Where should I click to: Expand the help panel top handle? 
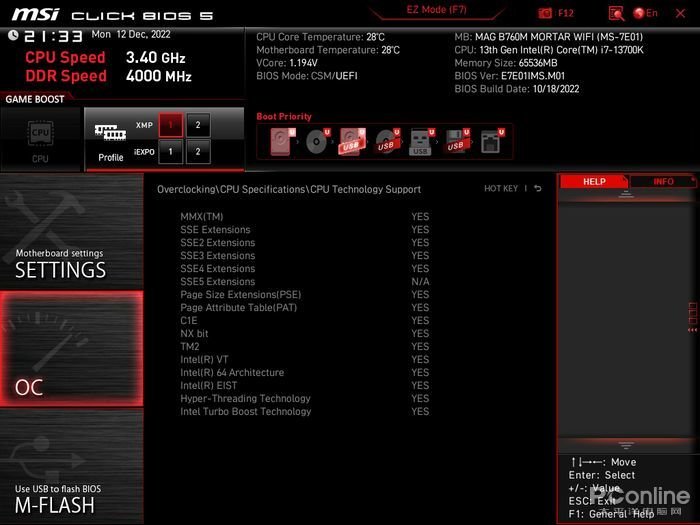click(x=626, y=195)
